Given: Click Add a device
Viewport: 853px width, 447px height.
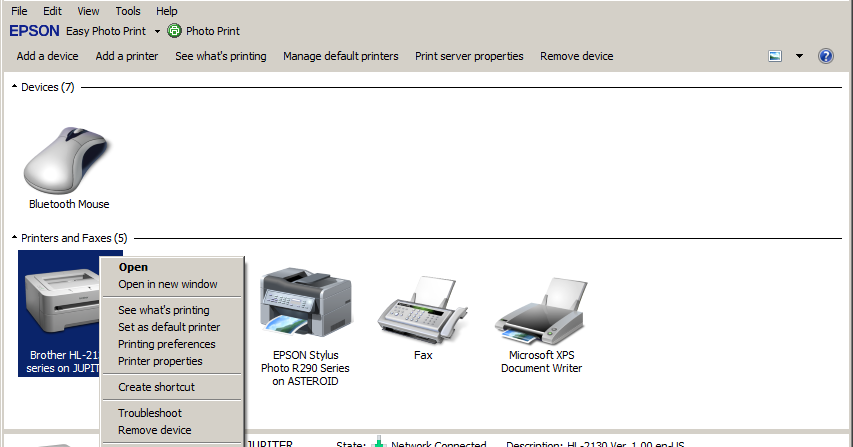Looking at the screenshot, I should pyautogui.click(x=47, y=56).
